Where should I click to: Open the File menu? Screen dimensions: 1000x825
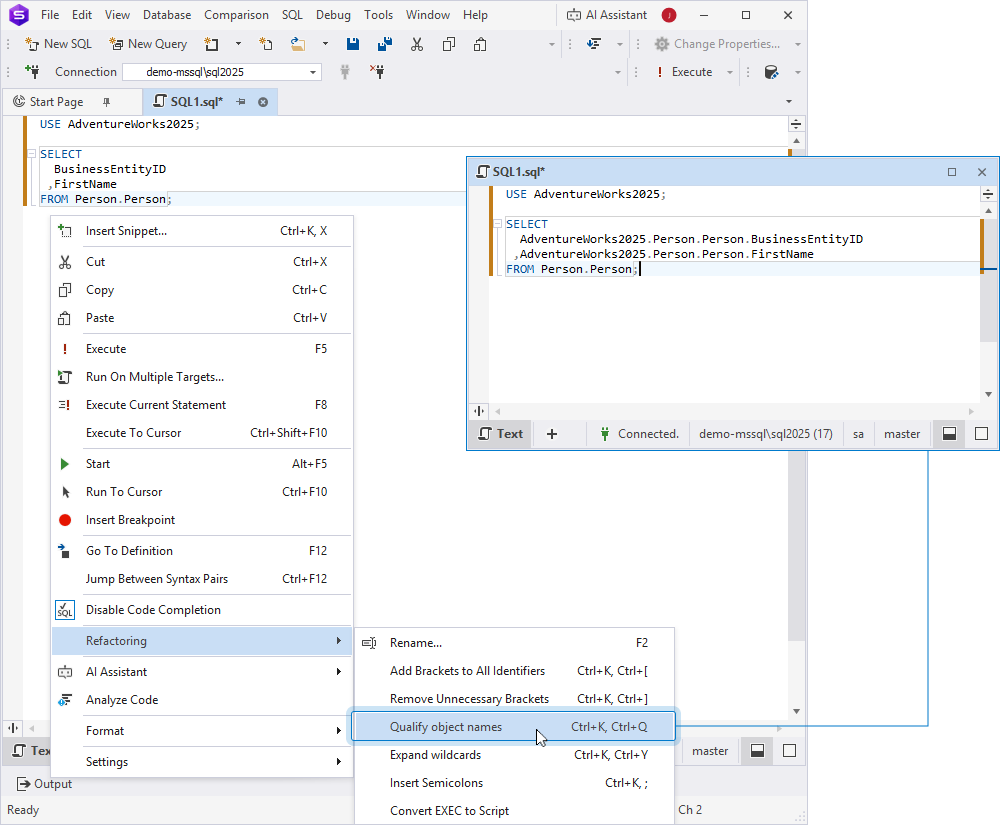pyautogui.click(x=50, y=15)
